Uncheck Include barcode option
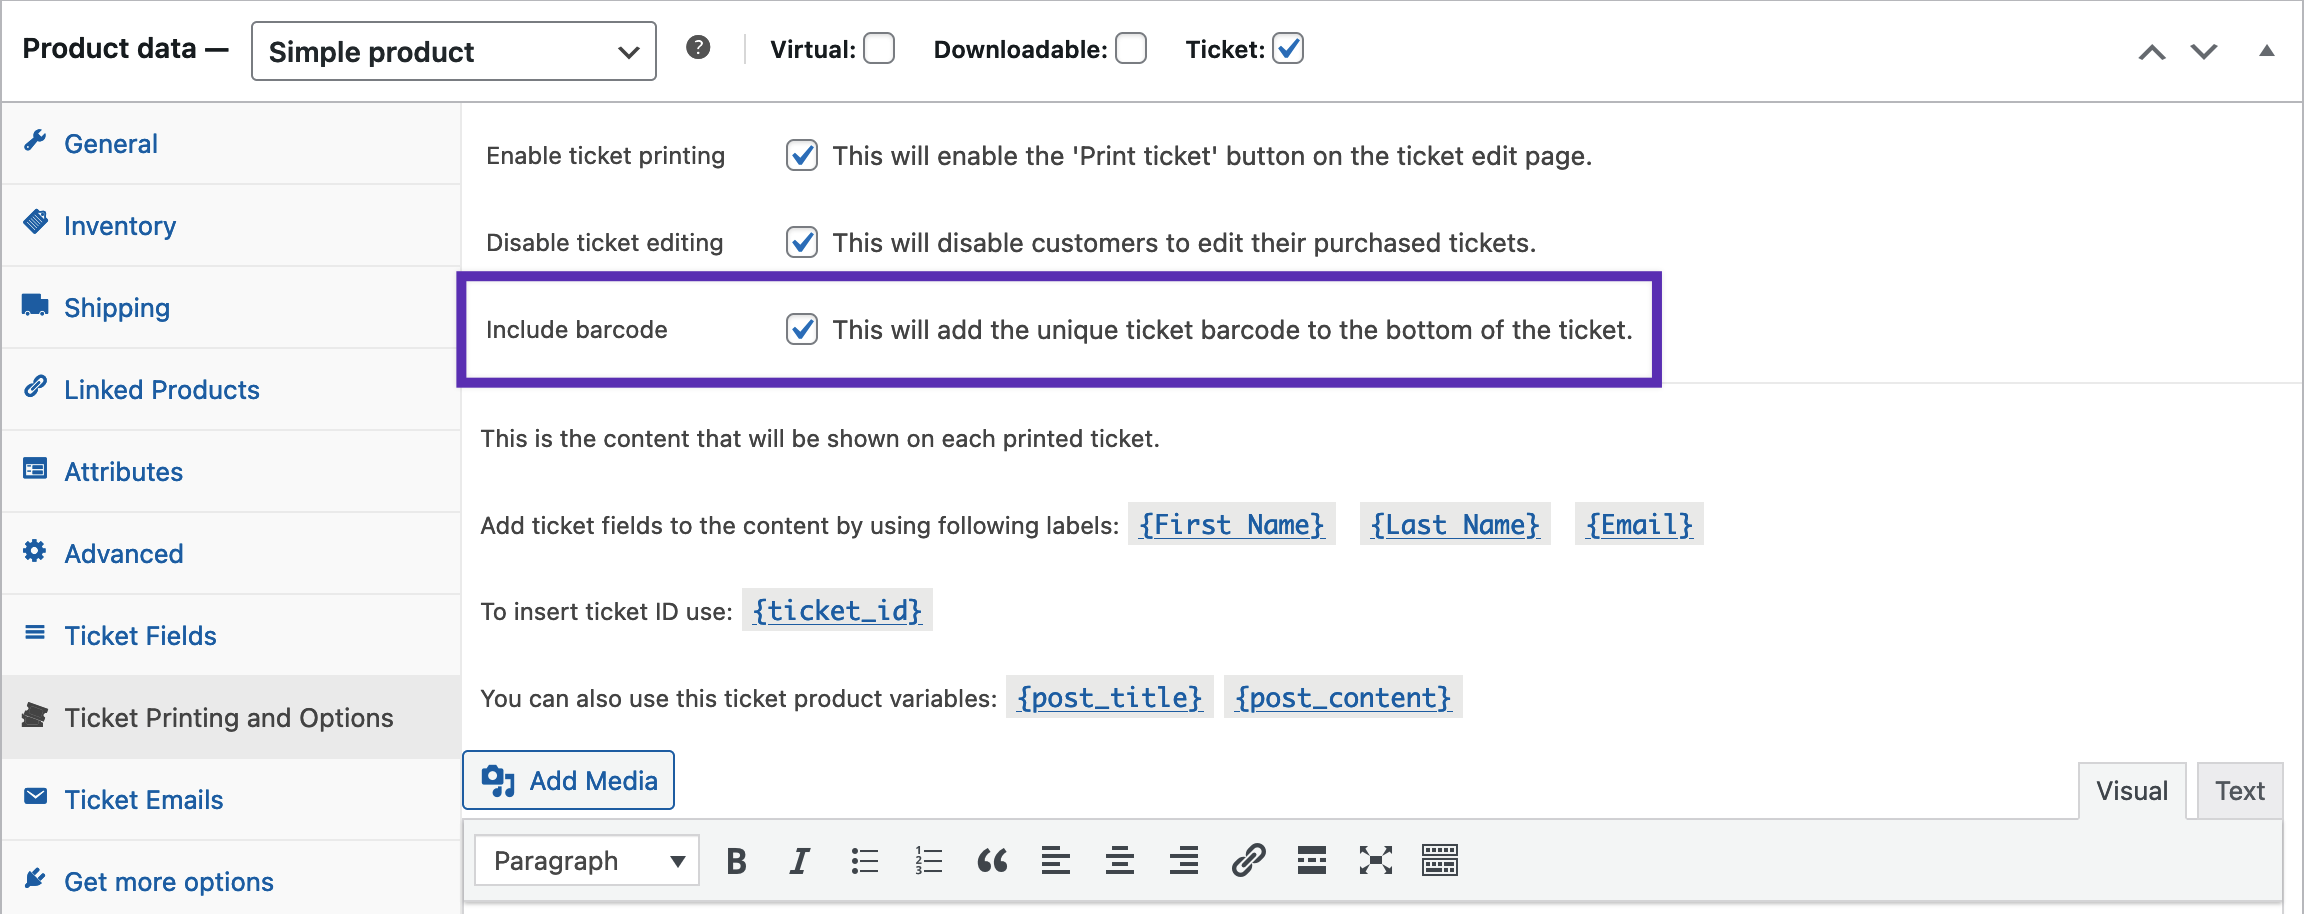Image resolution: width=2304 pixels, height=914 pixels. [x=802, y=329]
